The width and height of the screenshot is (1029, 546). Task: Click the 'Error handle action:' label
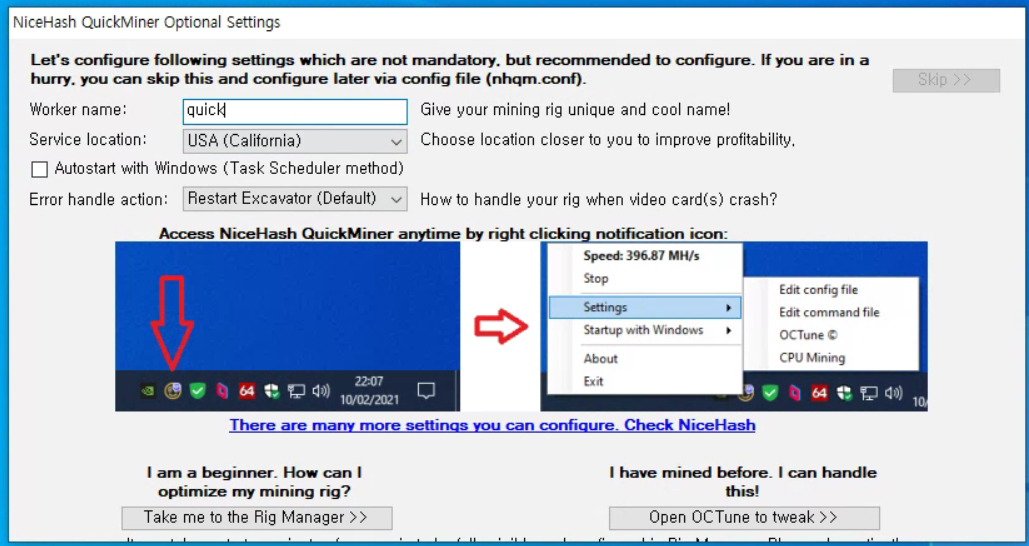tap(98, 200)
